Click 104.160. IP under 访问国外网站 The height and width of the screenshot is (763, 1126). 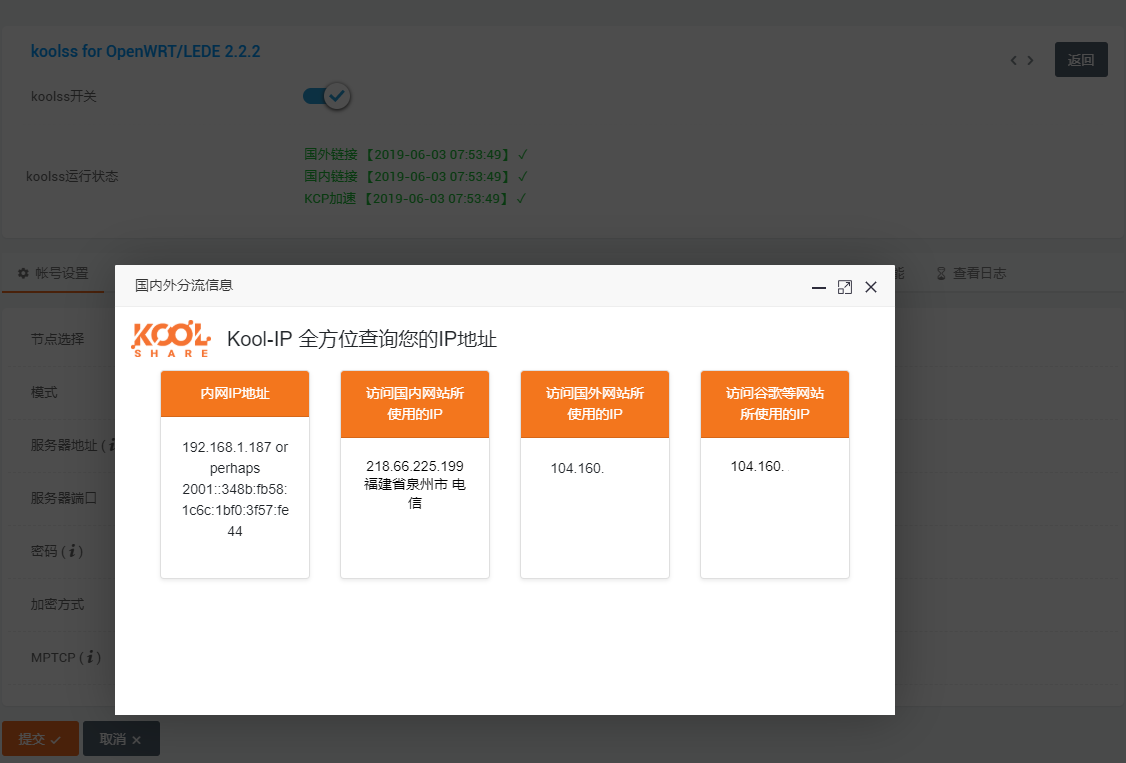(577, 468)
